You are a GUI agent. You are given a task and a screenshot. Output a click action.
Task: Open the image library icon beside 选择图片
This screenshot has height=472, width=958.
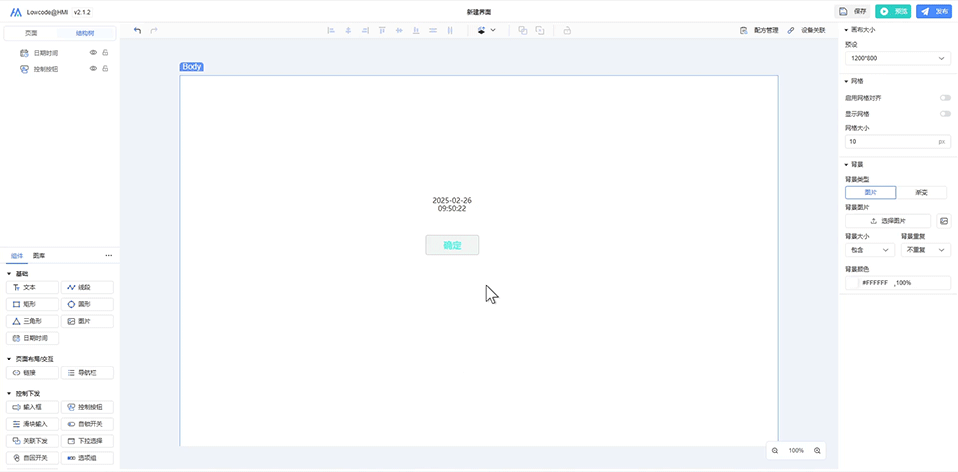coord(943,221)
